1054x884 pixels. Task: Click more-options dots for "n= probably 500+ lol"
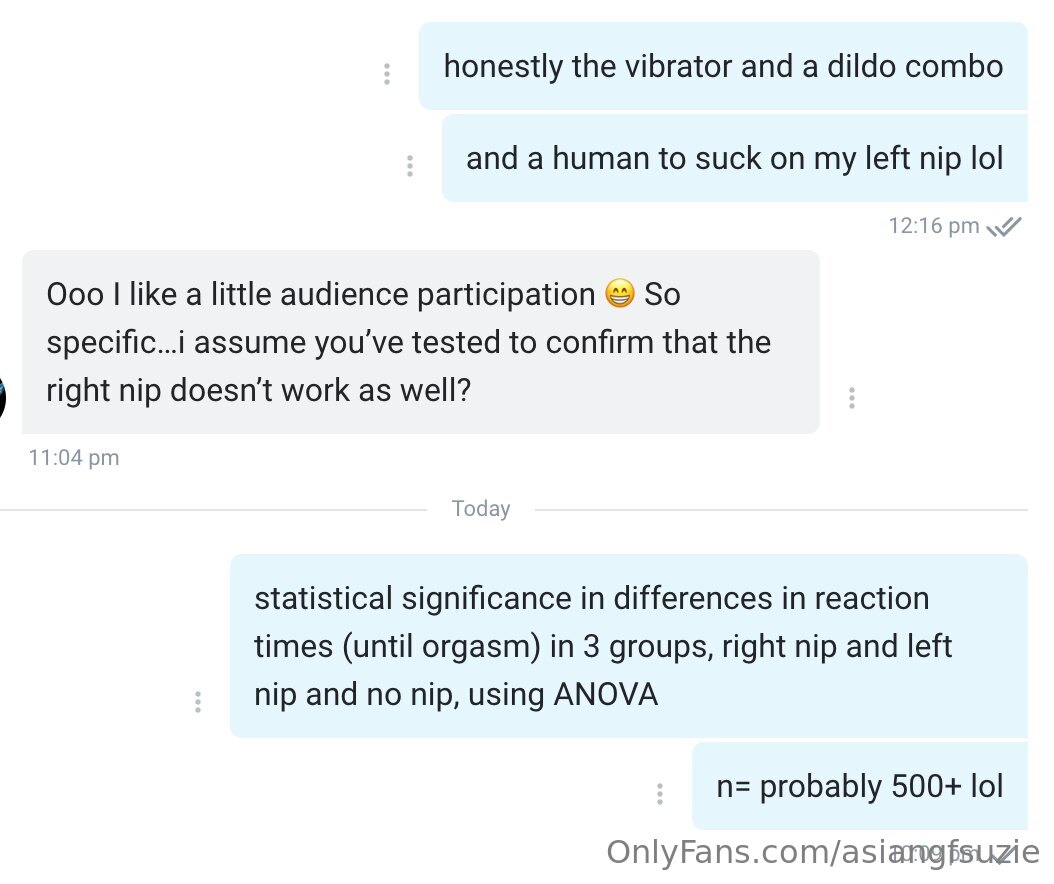660,794
